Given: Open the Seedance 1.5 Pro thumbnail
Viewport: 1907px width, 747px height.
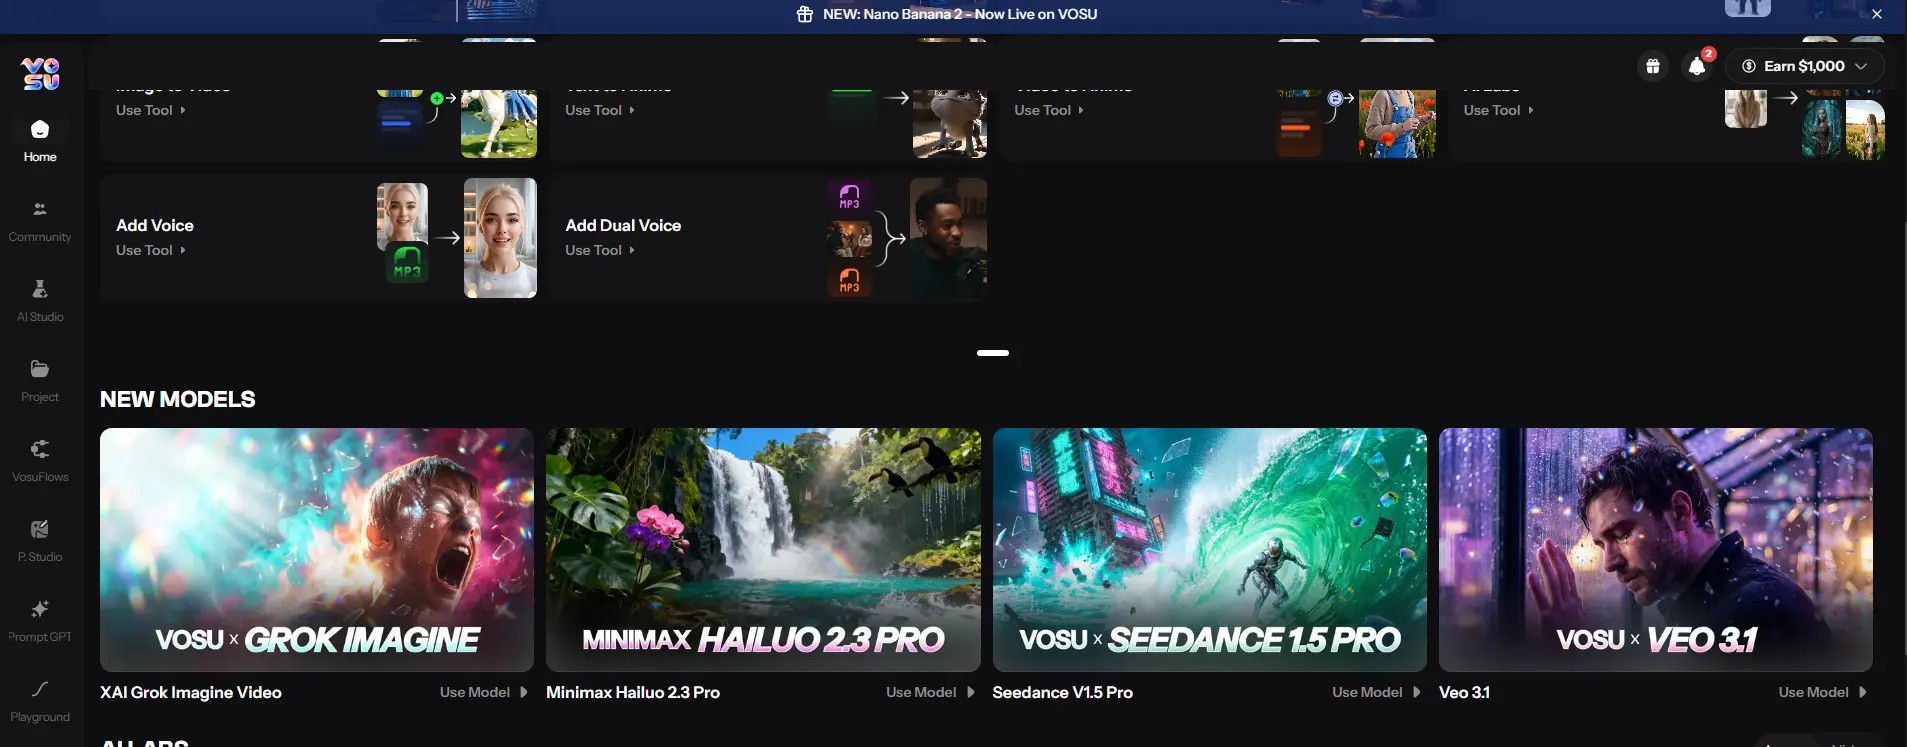Looking at the screenshot, I should (1210, 550).
